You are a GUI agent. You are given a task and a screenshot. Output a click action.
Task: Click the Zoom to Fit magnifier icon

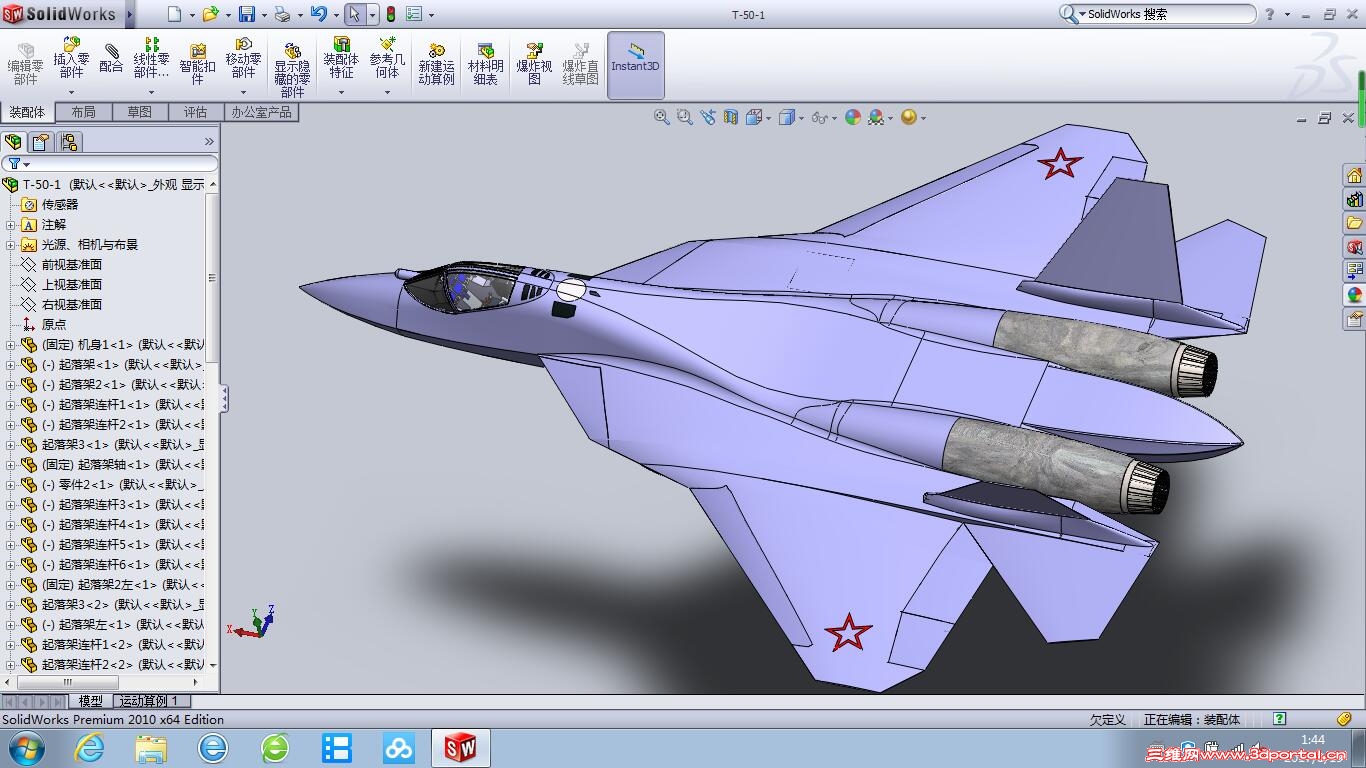[662, 117]
